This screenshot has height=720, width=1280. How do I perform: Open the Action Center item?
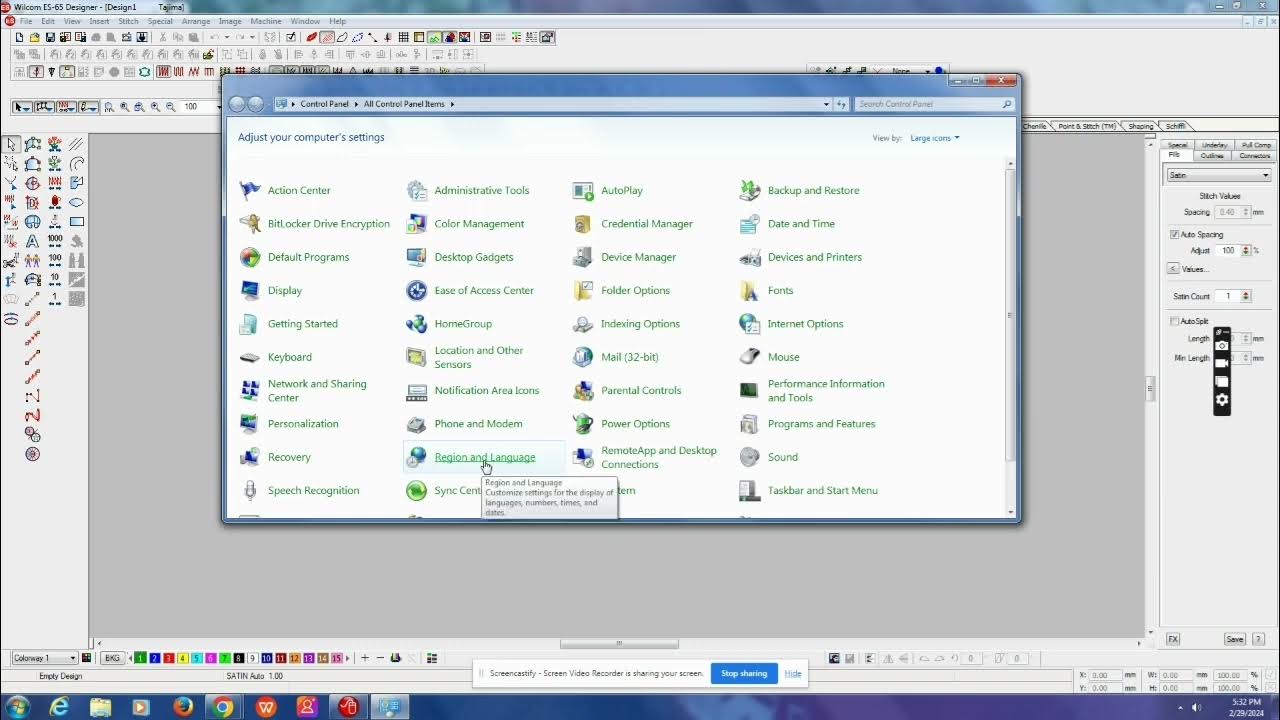tap(299, 190)
